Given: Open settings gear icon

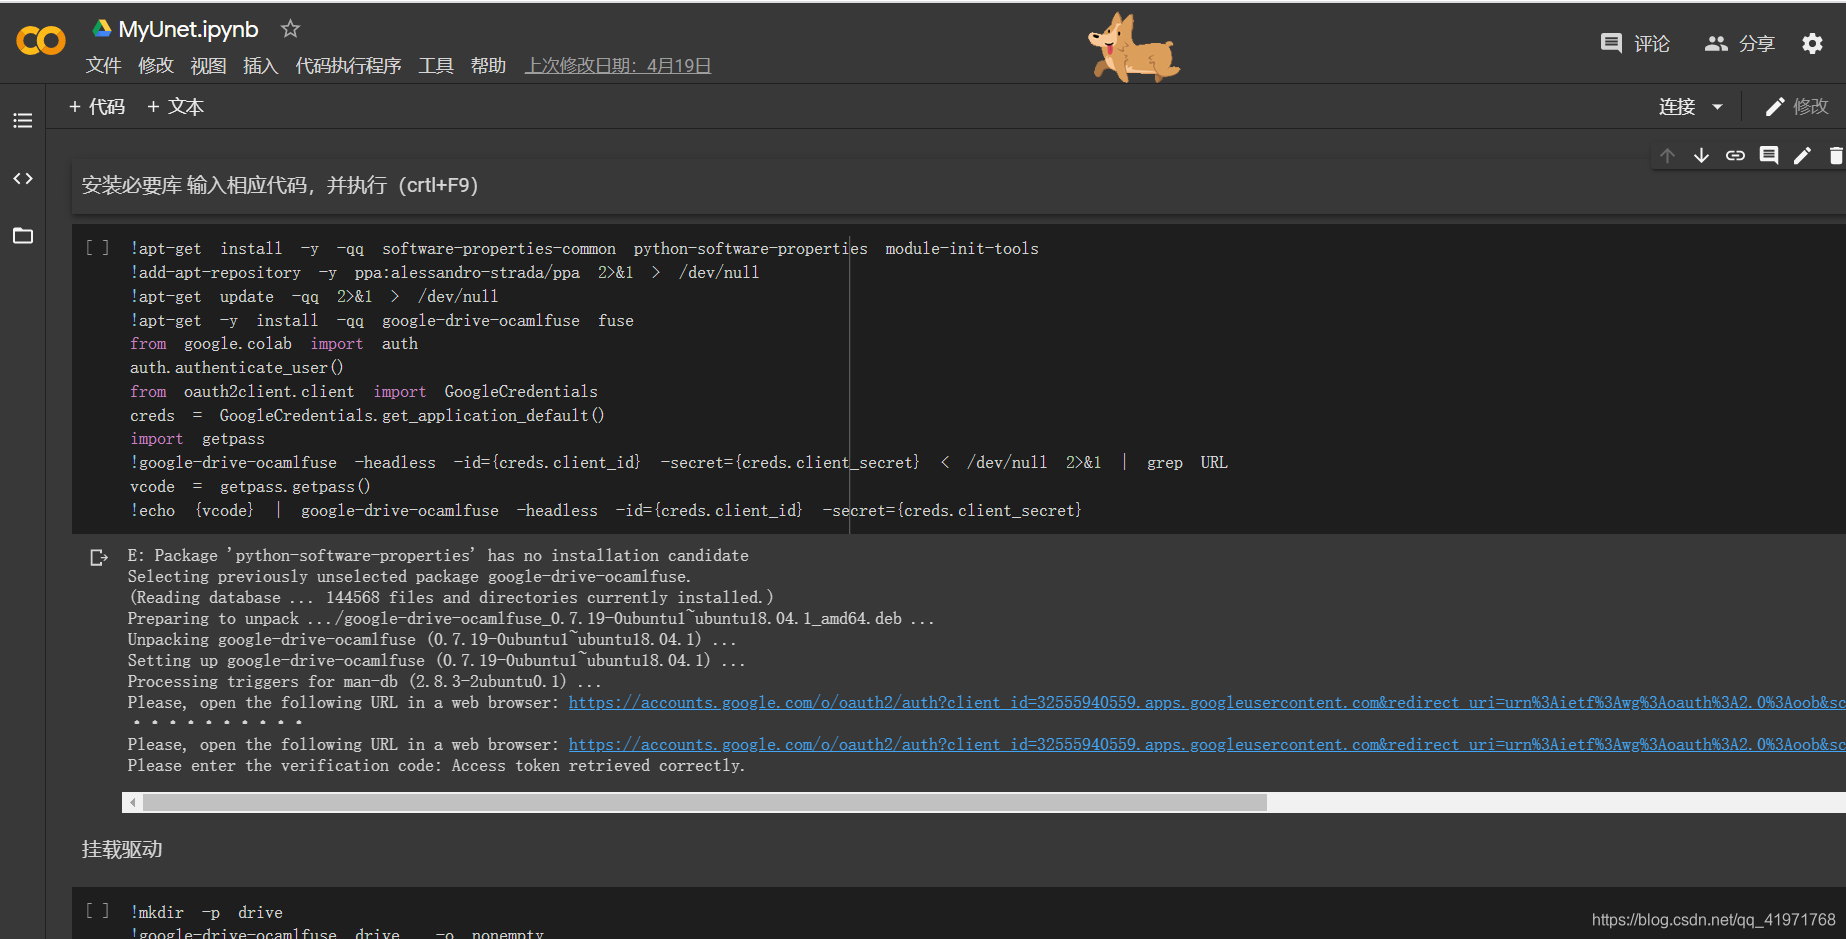Looking at the screenshot, I should pyautogui.click(x=1812, y=43).
